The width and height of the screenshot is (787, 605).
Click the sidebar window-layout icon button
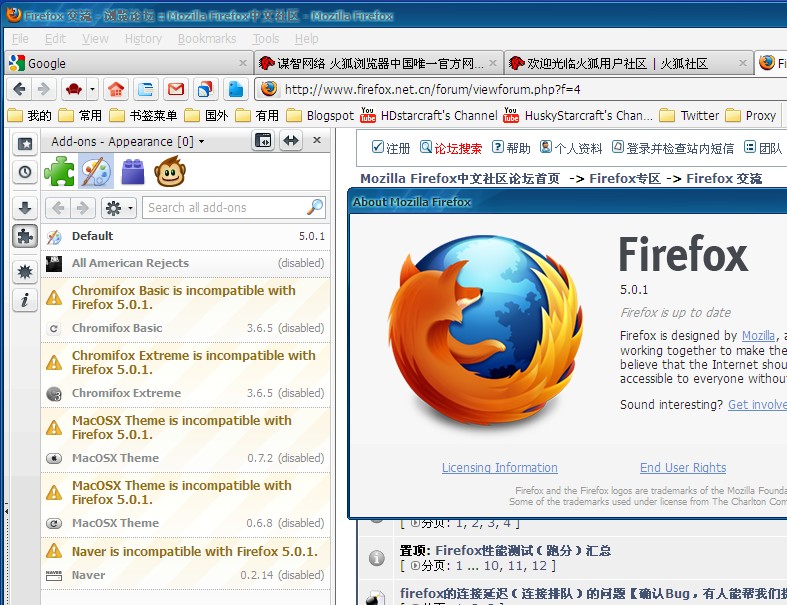coord(264,141)
